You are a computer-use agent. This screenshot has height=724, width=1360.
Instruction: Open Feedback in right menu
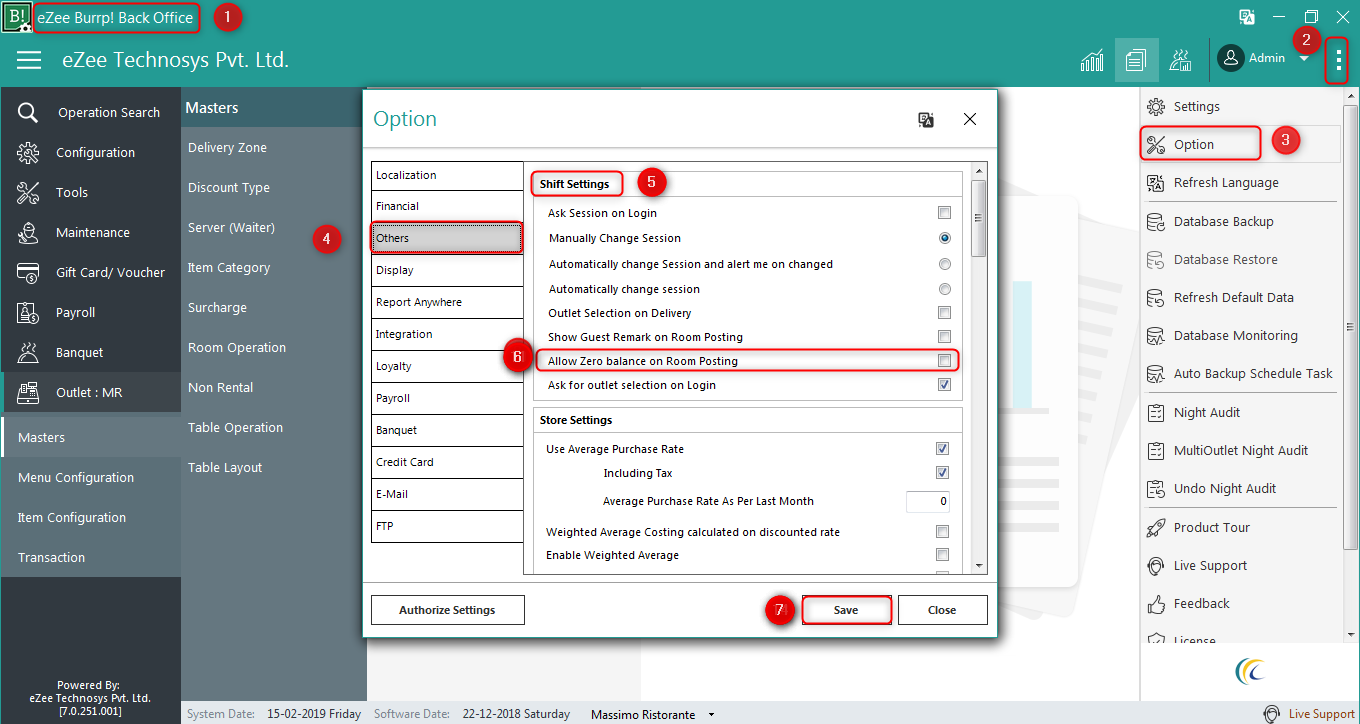[x=1240, y=603]
